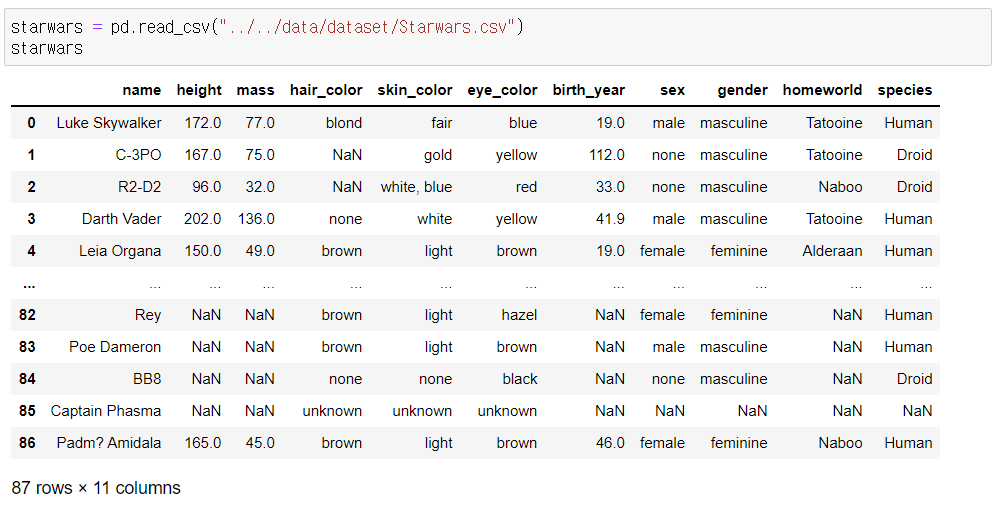This screenshot has height=511, width=1005.
Task: Click birth year 46.0 in last row
Action: tap(610, 444)
